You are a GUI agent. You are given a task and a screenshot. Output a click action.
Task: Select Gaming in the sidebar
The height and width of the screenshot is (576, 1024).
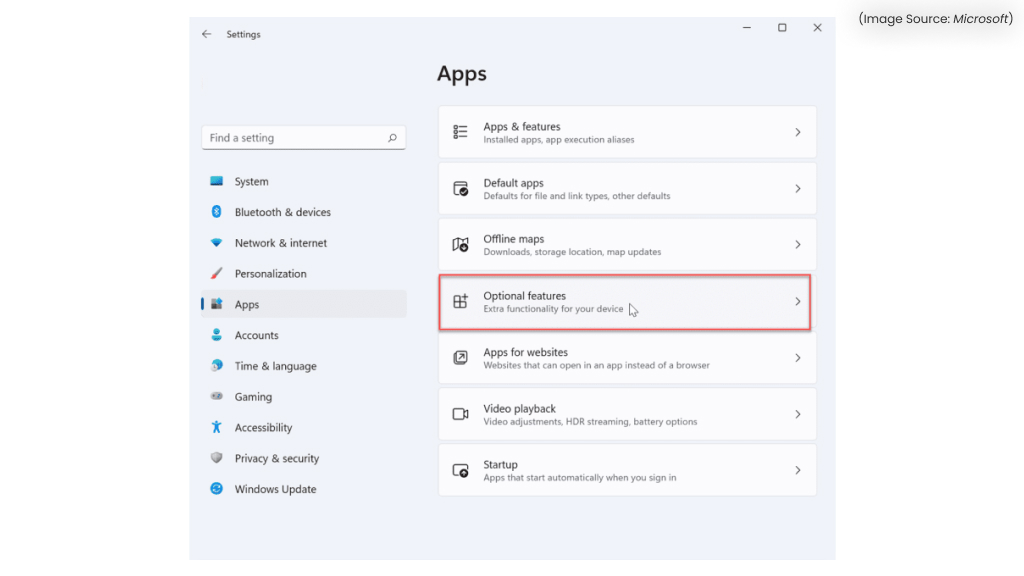pyautogui.click(x=253, y=397)
